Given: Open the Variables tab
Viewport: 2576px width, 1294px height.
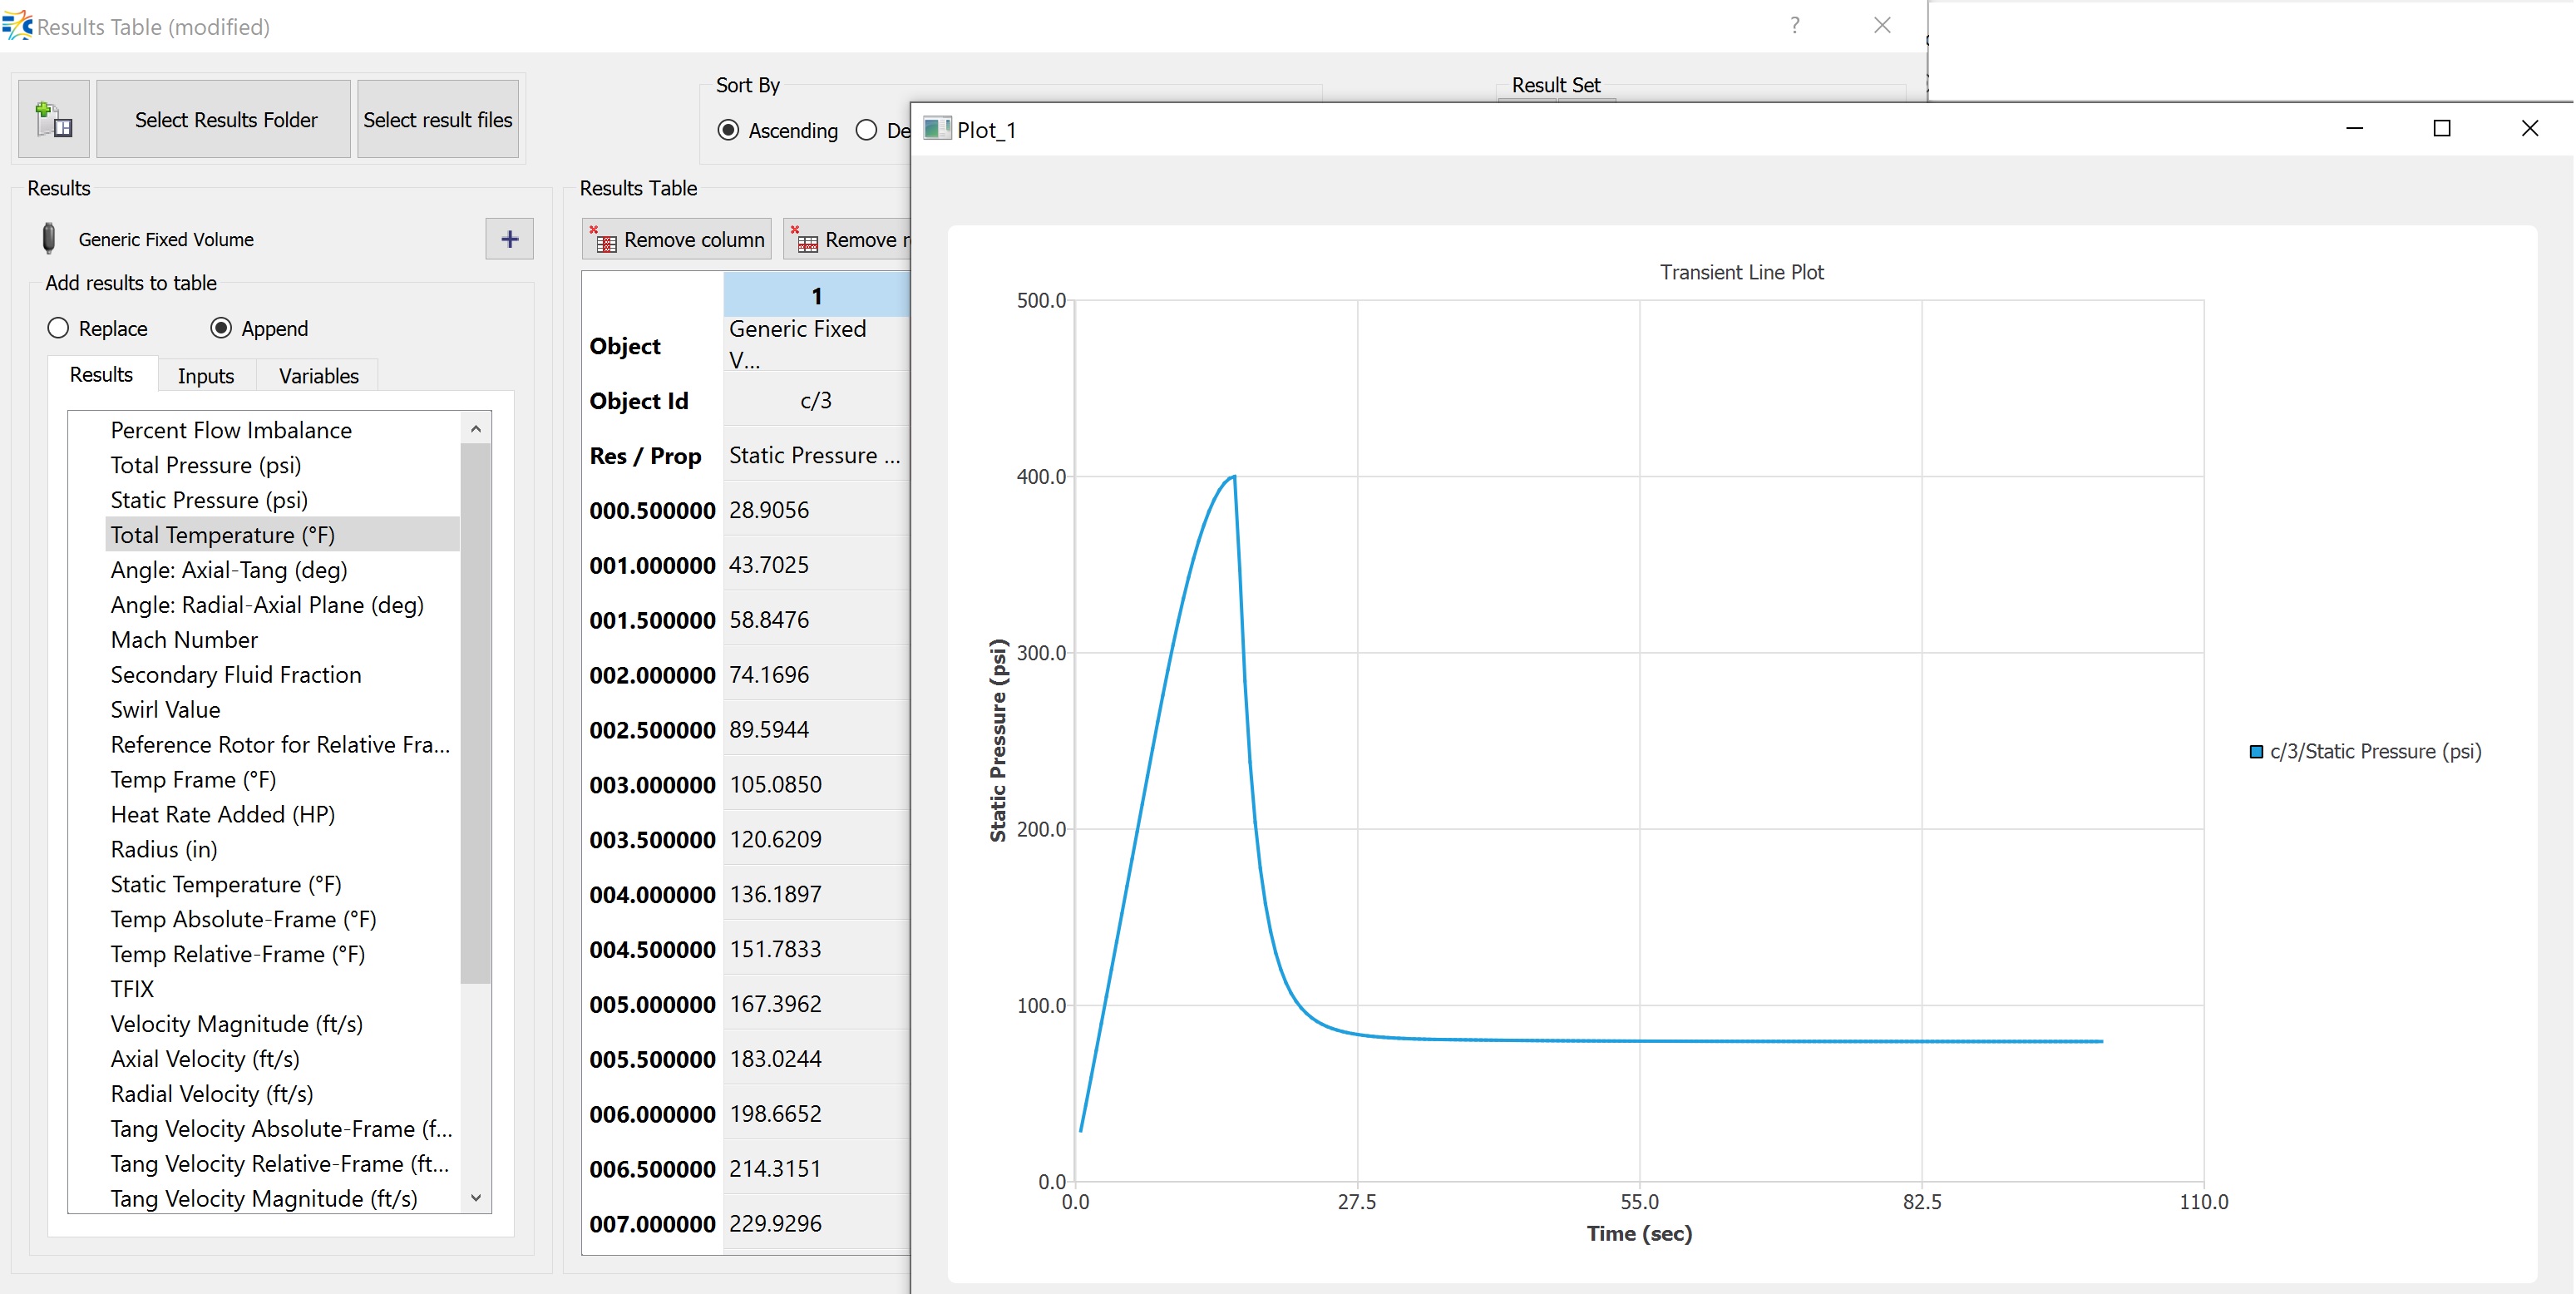Looking at the screenshot, I should tap(318, 376).
